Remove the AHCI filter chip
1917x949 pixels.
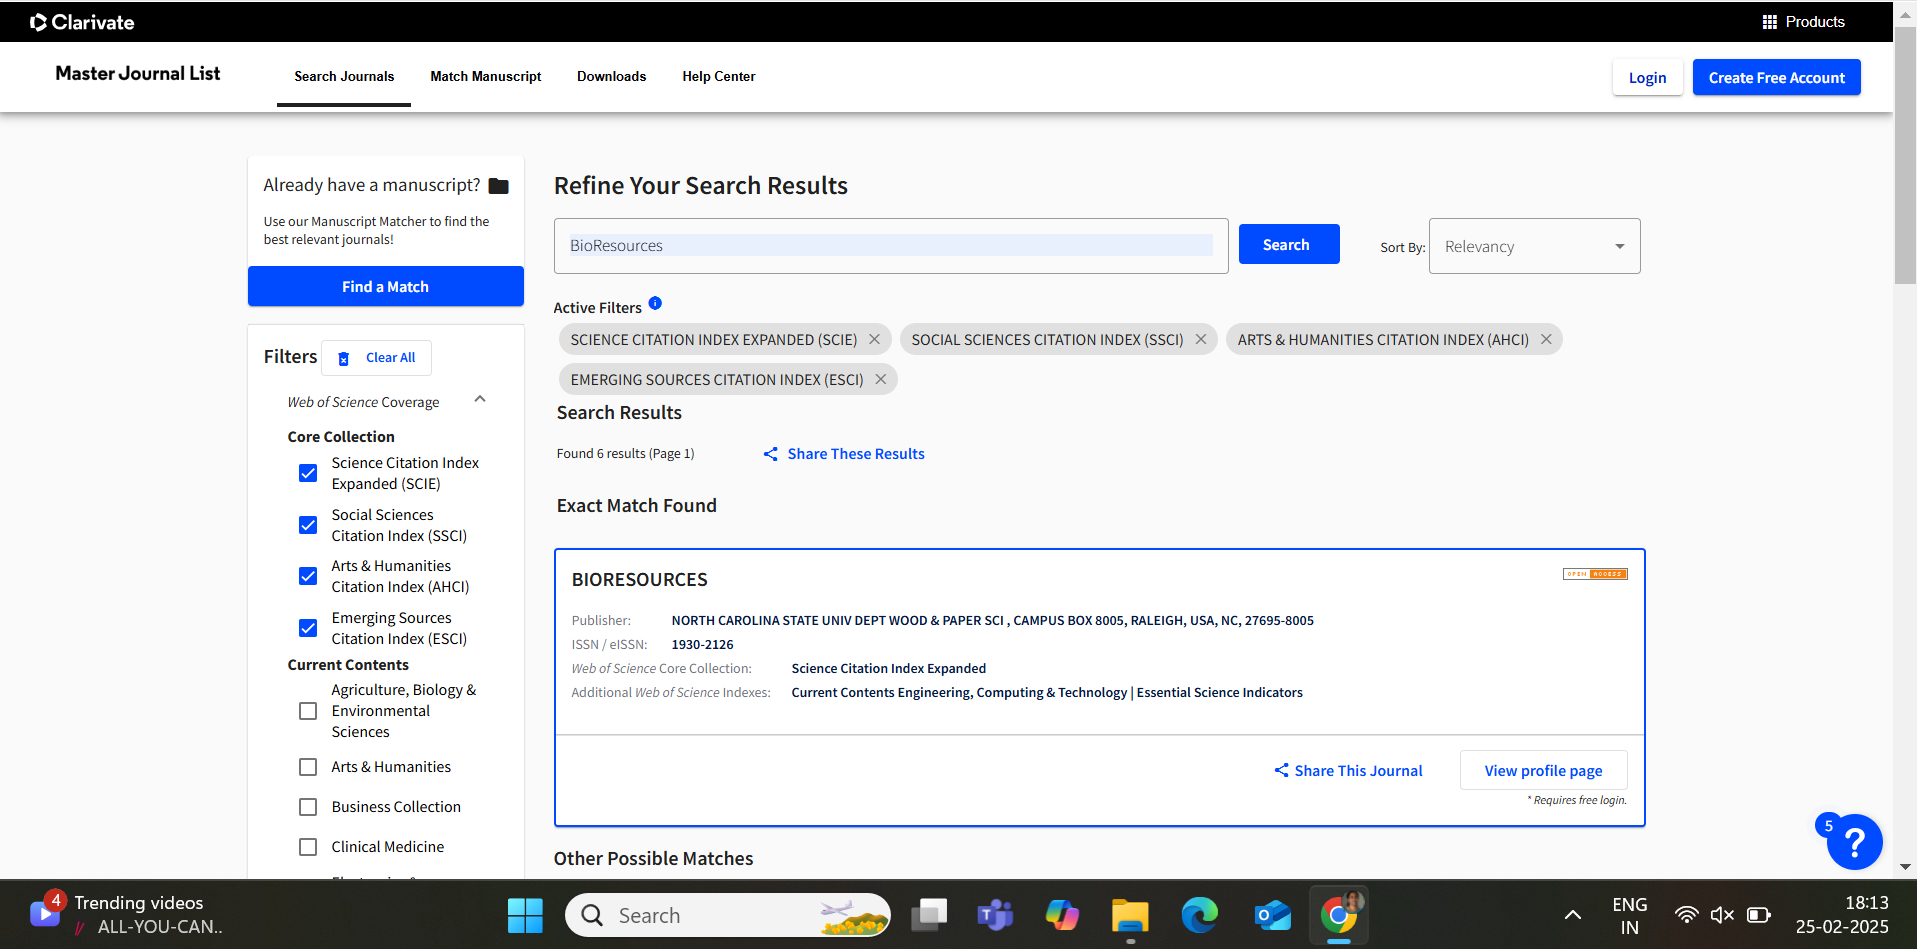(1546, 340)
